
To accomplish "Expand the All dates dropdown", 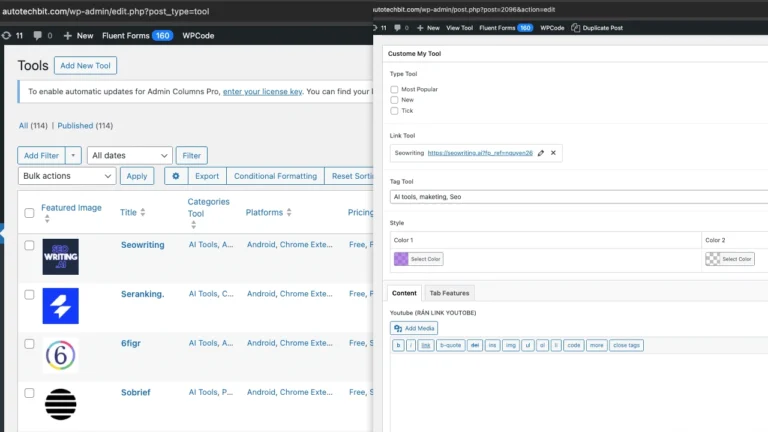I will click(x=129, y=155).
